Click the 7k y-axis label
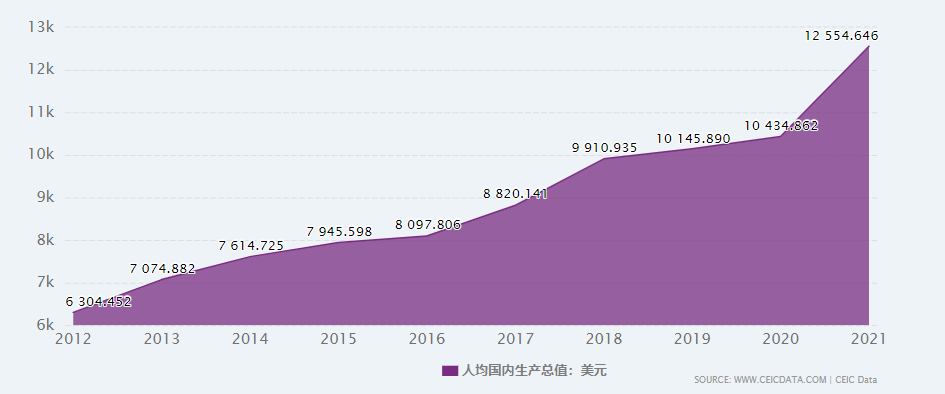 (46, 283)
